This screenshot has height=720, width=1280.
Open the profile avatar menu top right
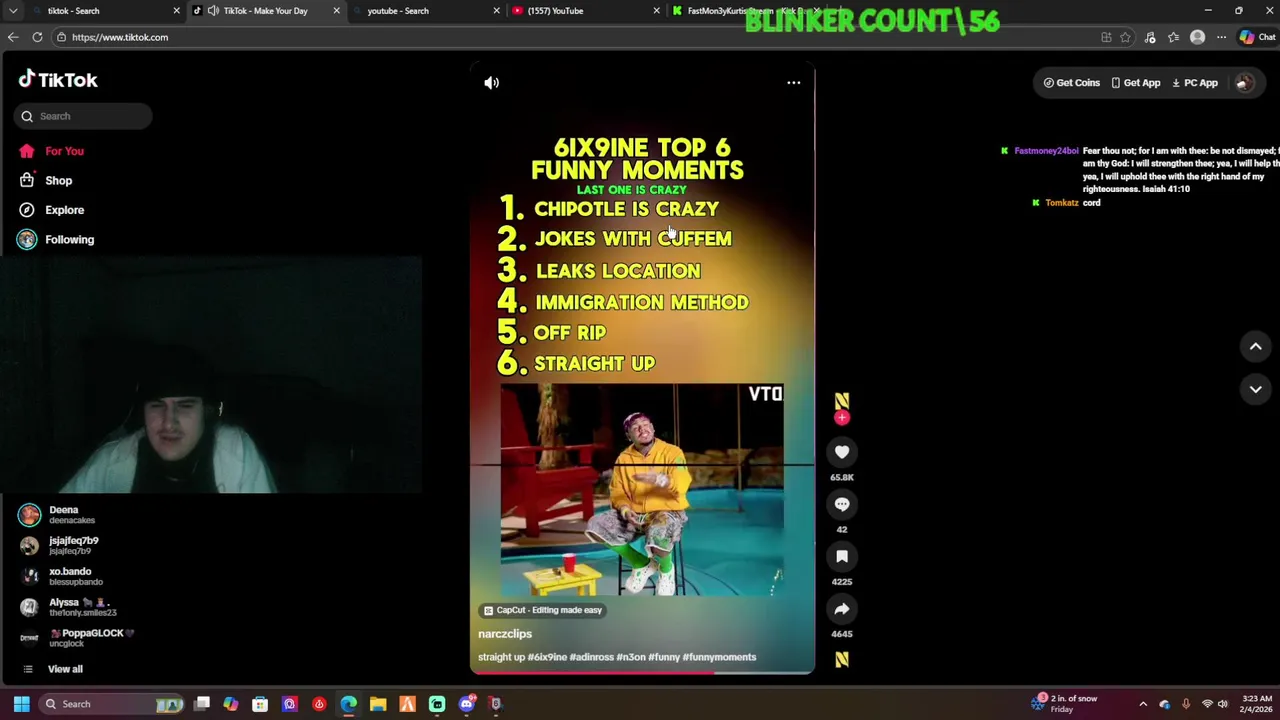1244,83
